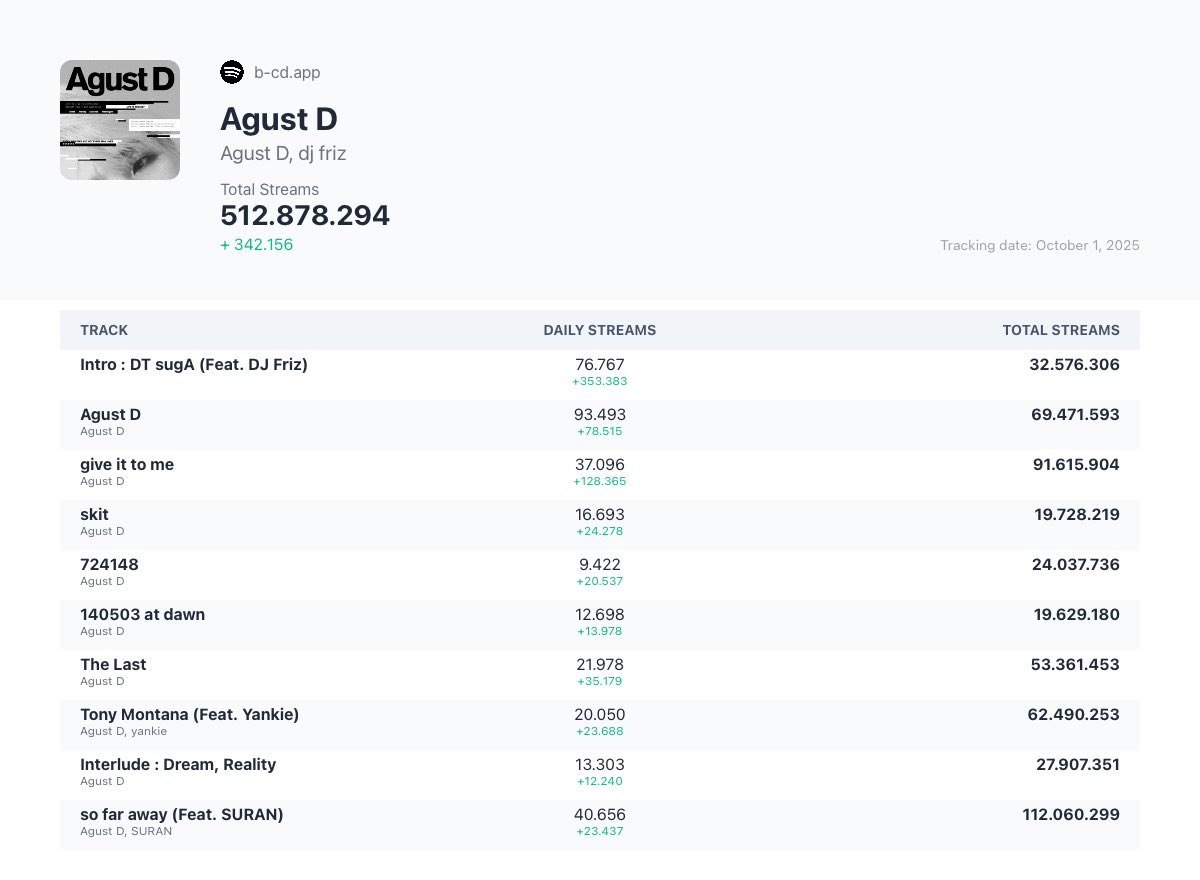Viewport: 1200px width, 880px height.
Task: Click daily streams value 76.767
Action: pyautogui.click(x=600, y=365)
